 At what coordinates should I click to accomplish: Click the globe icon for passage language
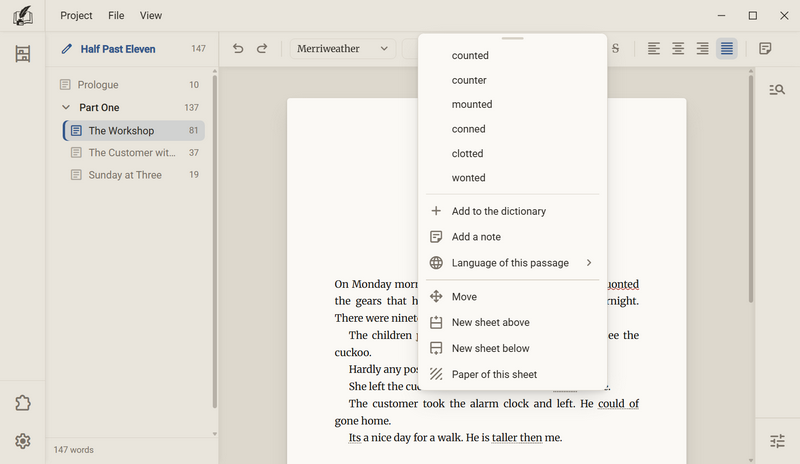pos(436,262)
